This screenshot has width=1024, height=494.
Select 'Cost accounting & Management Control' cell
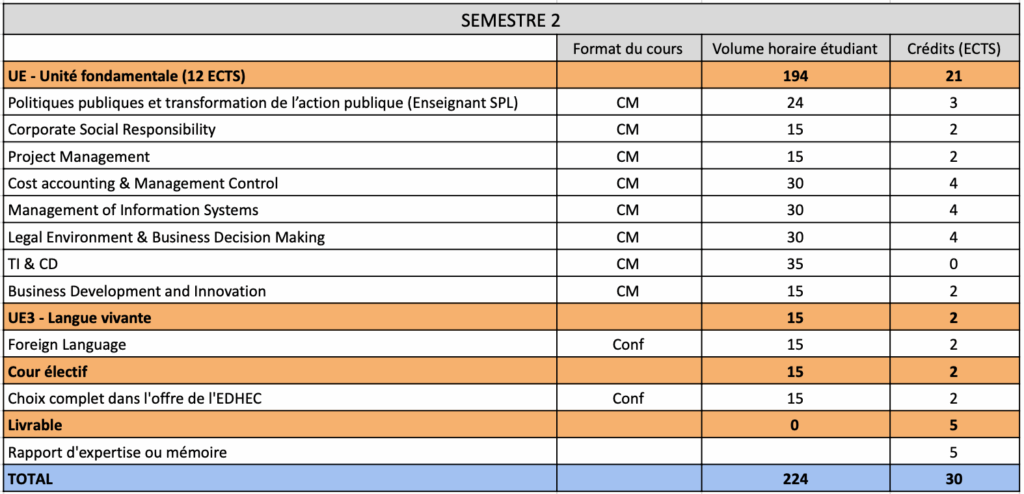tap(142, 183)
